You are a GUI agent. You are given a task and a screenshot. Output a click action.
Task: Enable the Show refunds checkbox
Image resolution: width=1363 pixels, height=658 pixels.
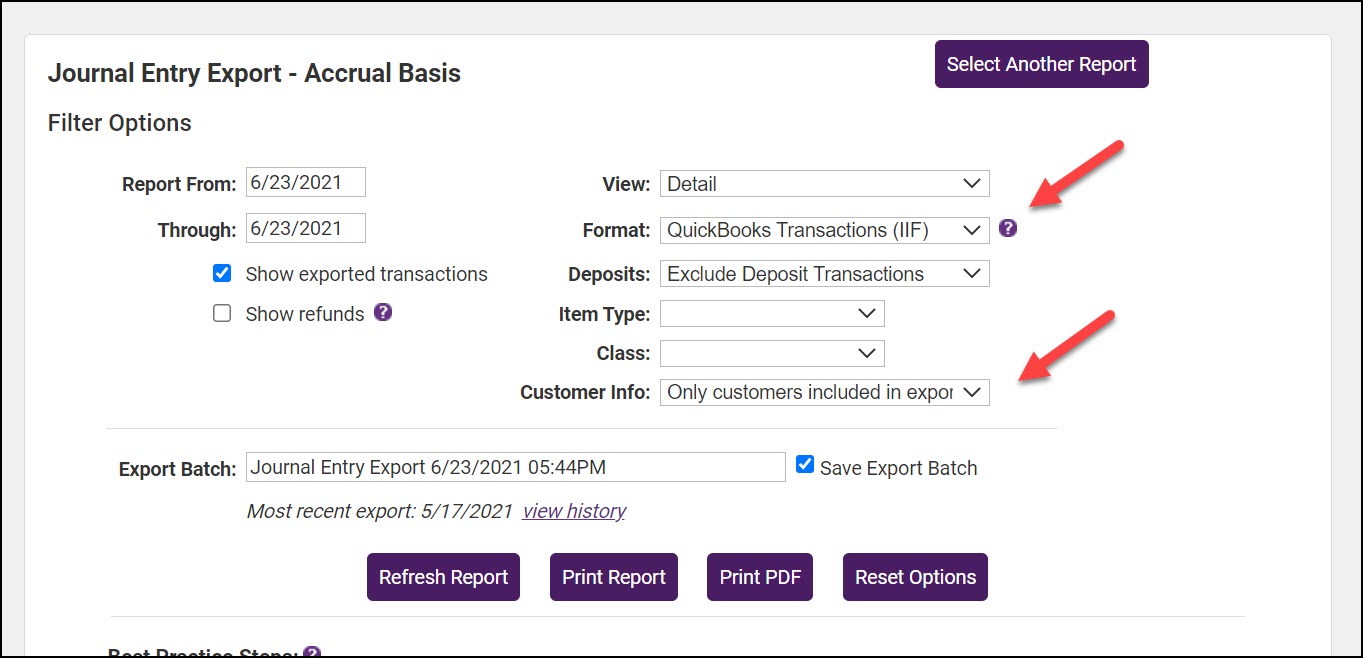(222, 313)
